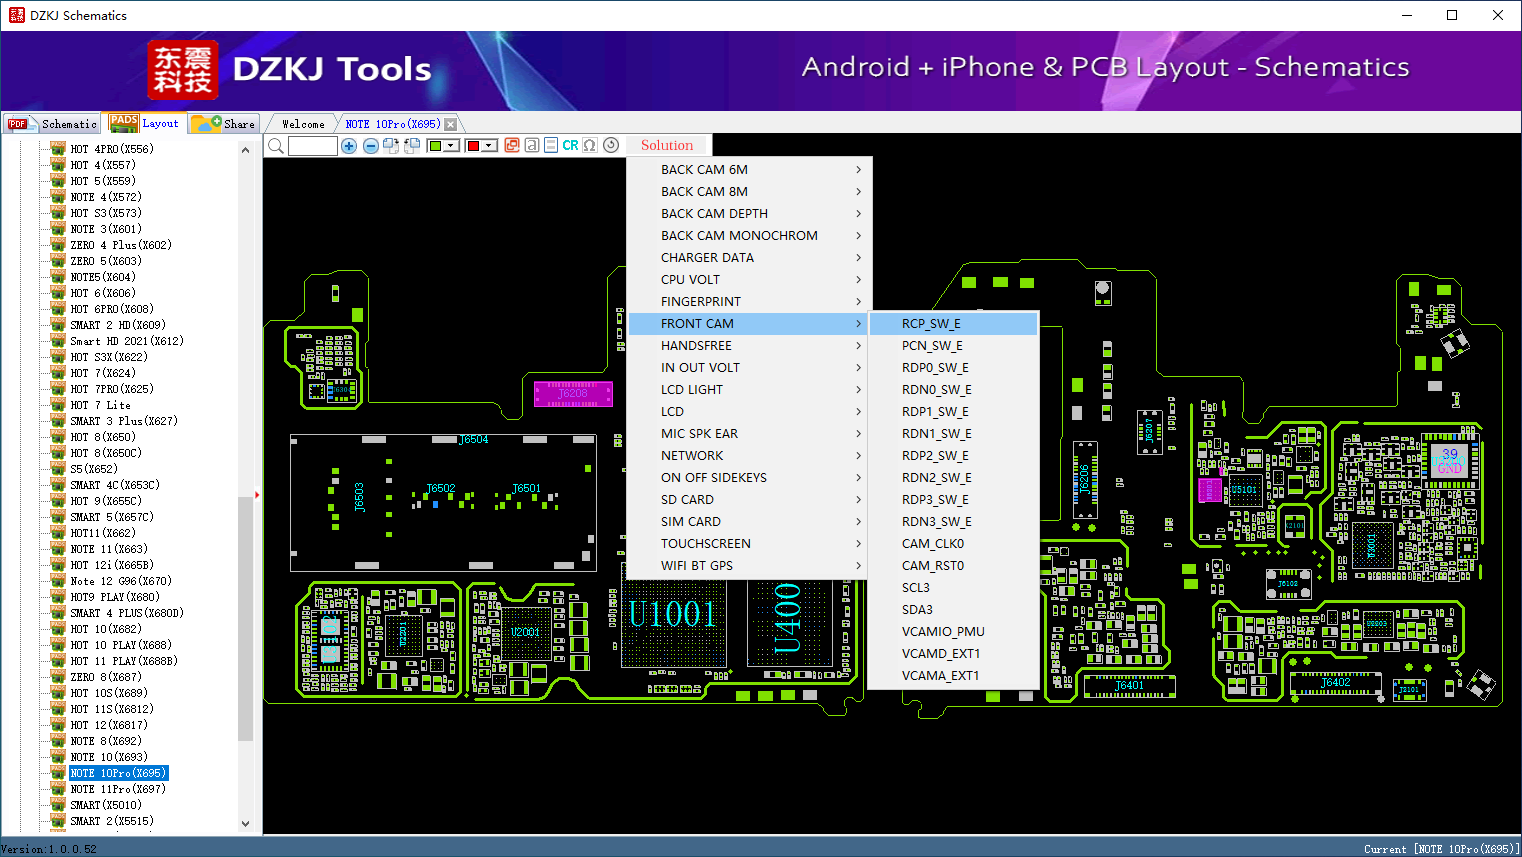Viewport: 1522px width, 857px height.
Task: Click the chip icon beside HOT 6(X606)
Action: coord(58,293)
